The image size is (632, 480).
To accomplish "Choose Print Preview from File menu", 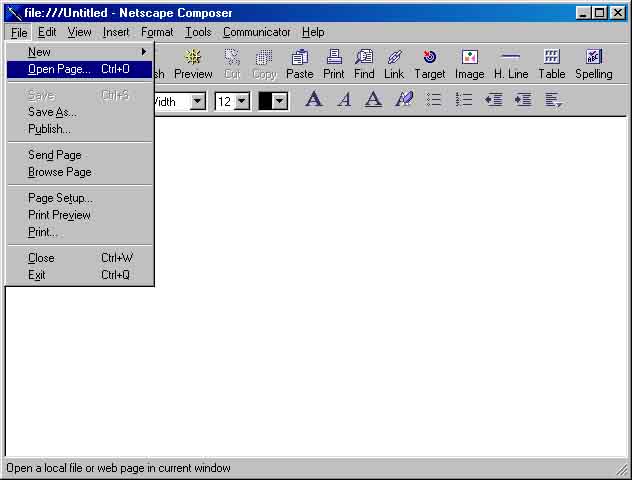I will [80, 215].
